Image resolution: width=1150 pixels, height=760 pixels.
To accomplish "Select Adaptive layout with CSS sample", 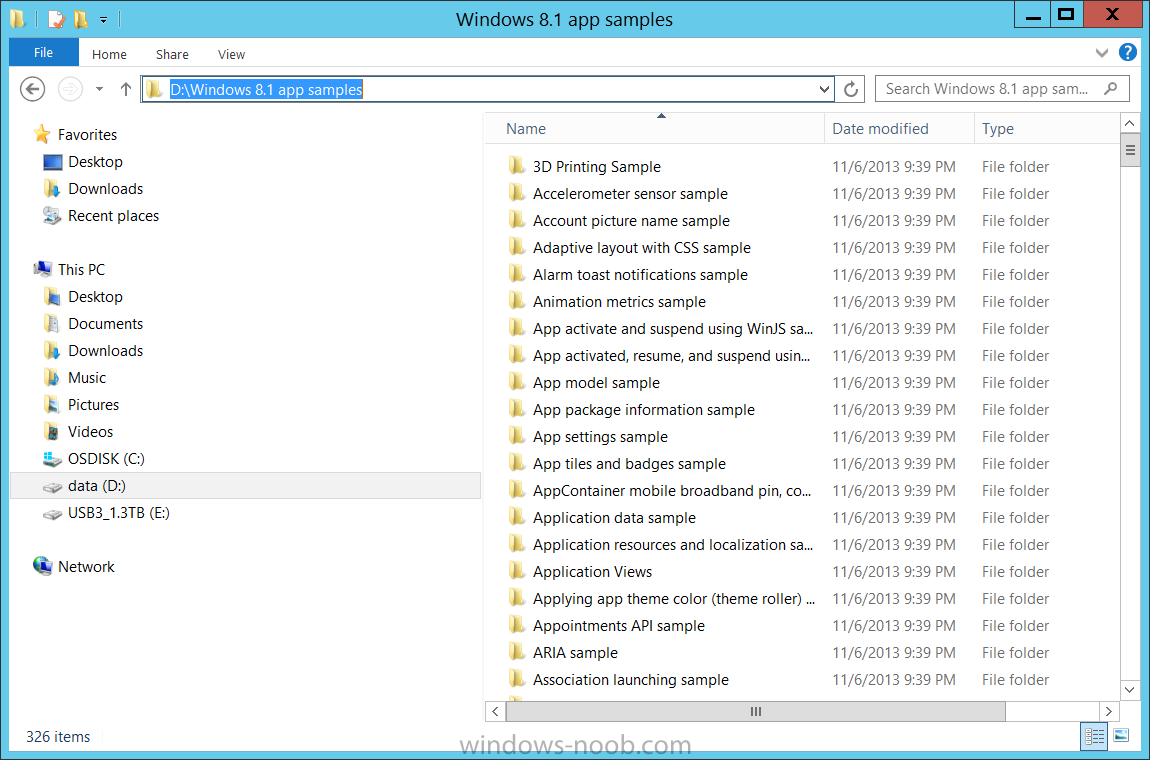I will click(x=642, y=248).
